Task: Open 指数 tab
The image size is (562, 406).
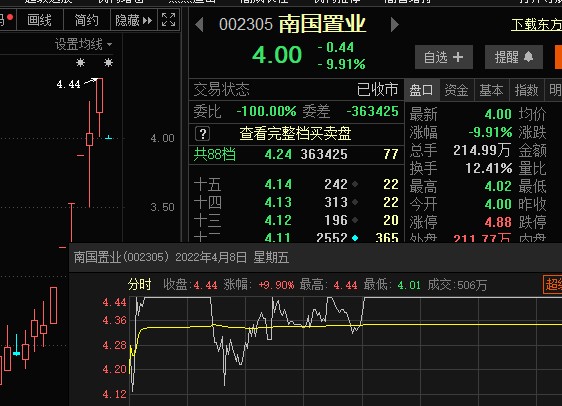Action: (x=526, y=90)
